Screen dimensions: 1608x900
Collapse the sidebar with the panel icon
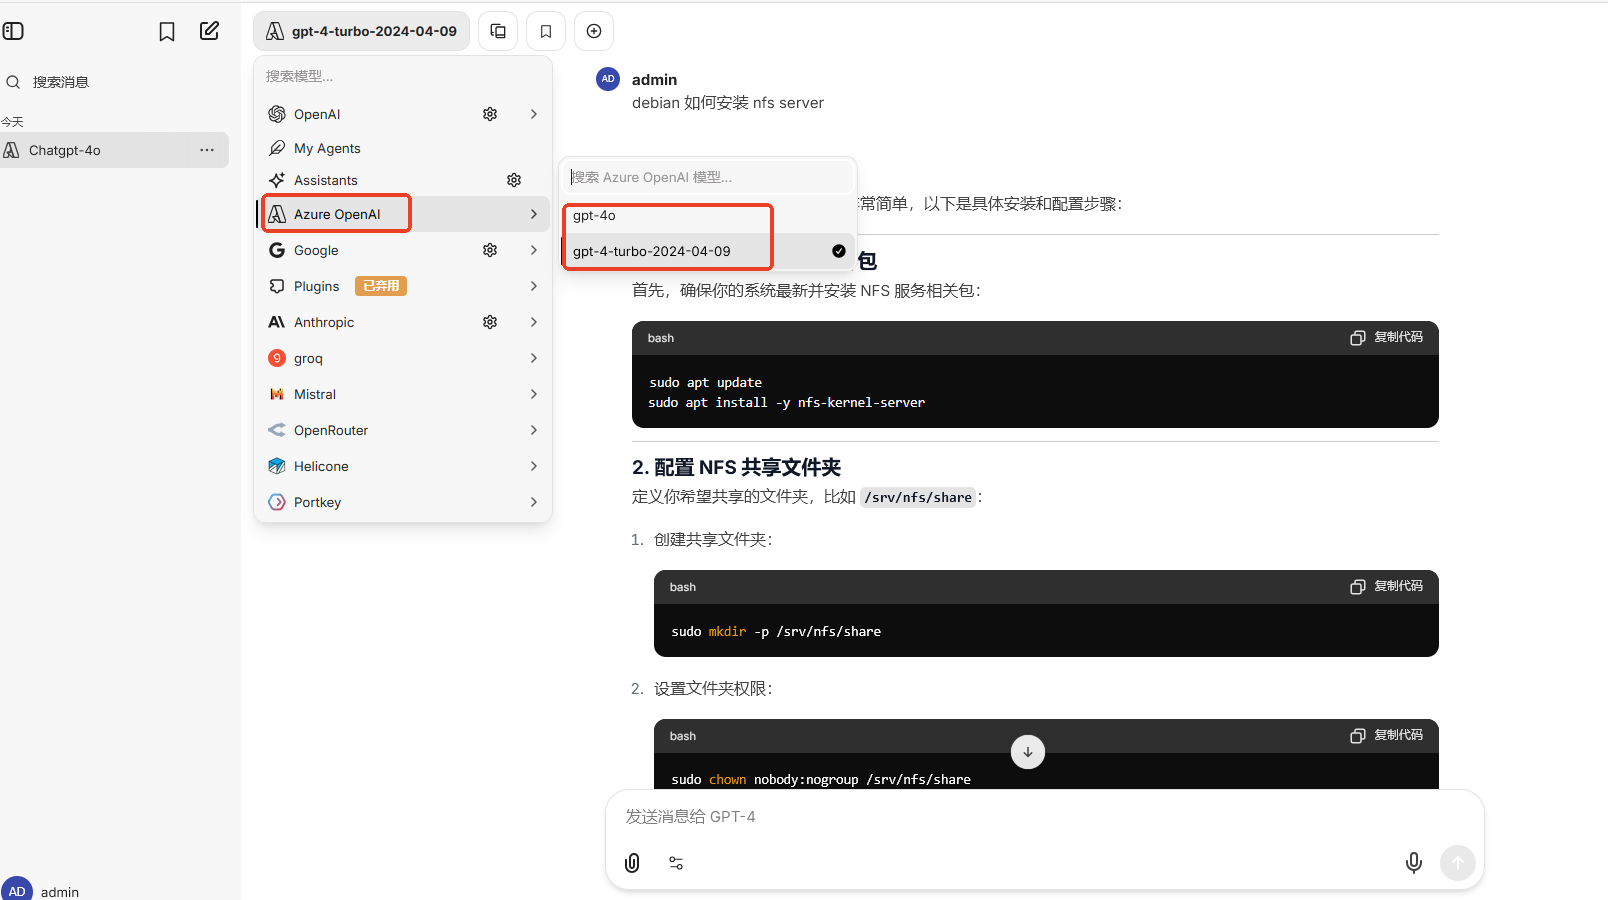pyautogui.click(x=13, y=31)
